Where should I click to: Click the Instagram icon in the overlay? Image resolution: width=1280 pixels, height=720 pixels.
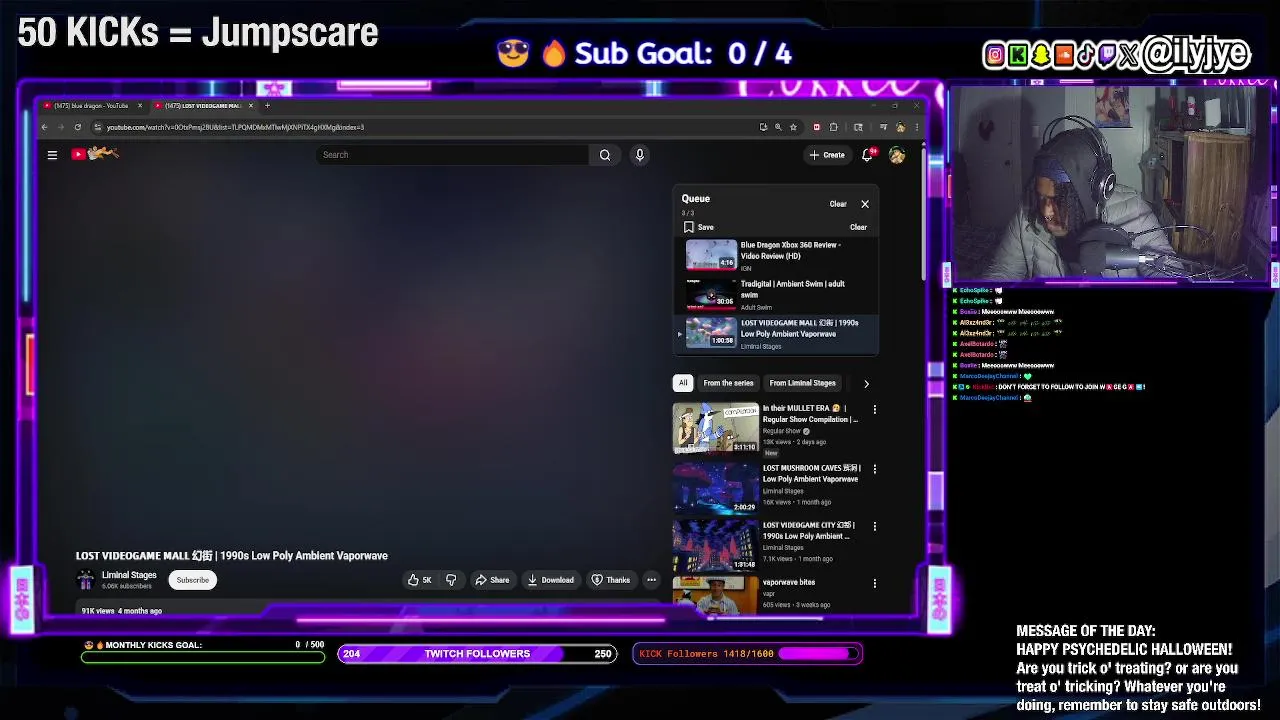[x=995, y=55]
